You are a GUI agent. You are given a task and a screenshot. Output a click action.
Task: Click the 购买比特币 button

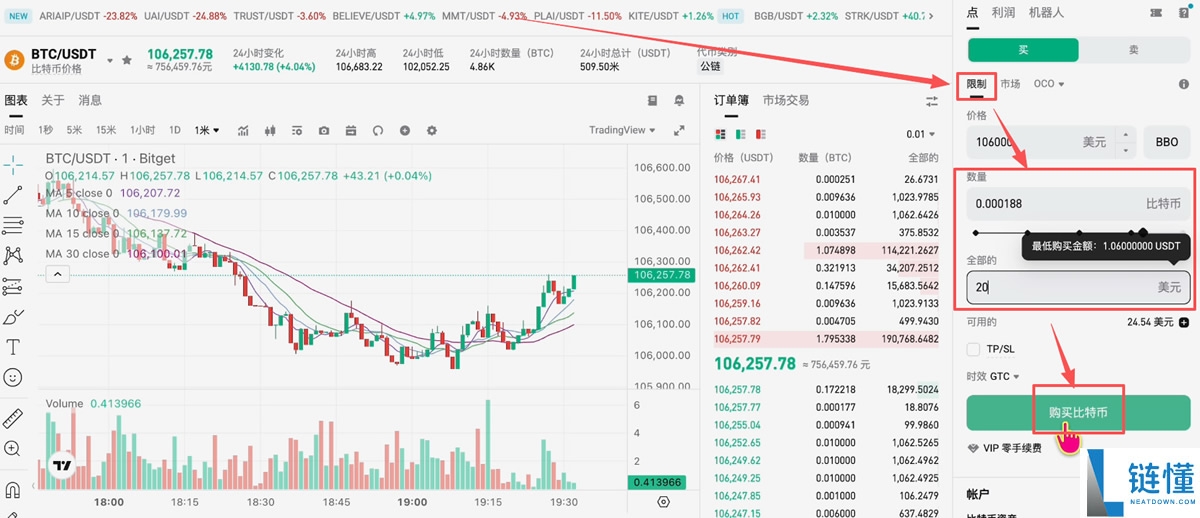[1078, 412]
